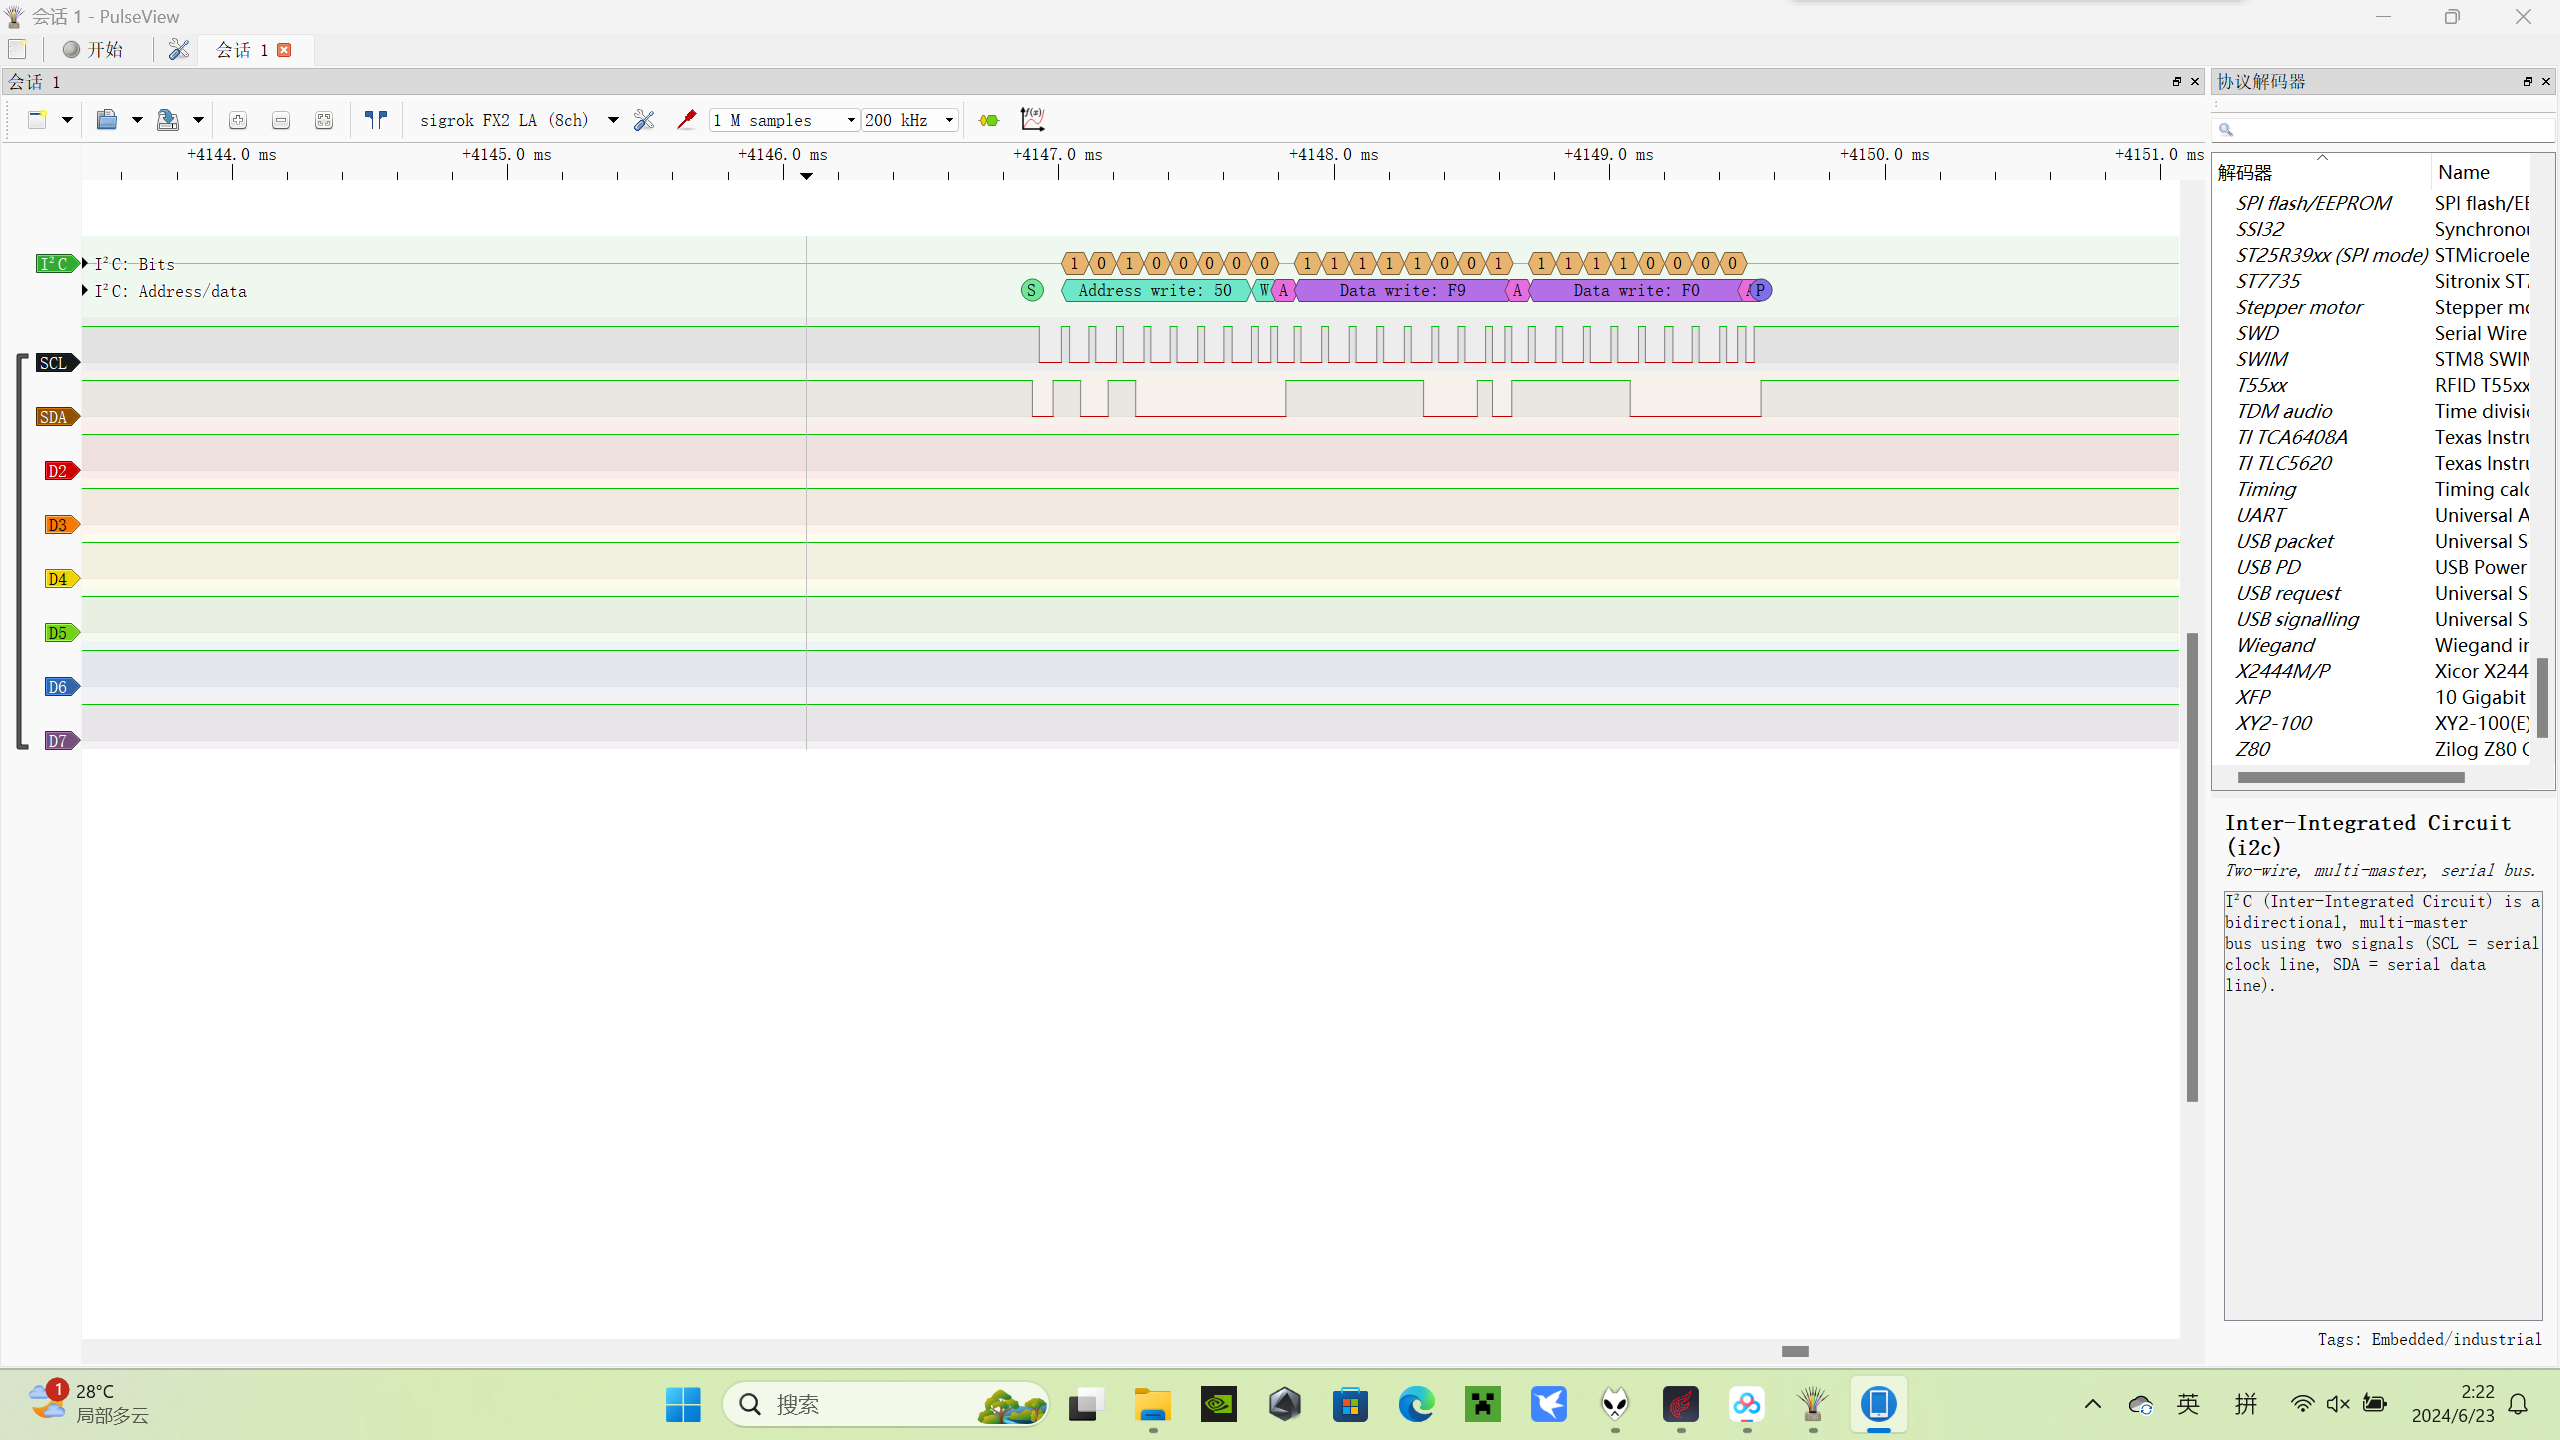Click the zoom-to-fit icon
The image size is (2560, 1440).
coord(324,120)
